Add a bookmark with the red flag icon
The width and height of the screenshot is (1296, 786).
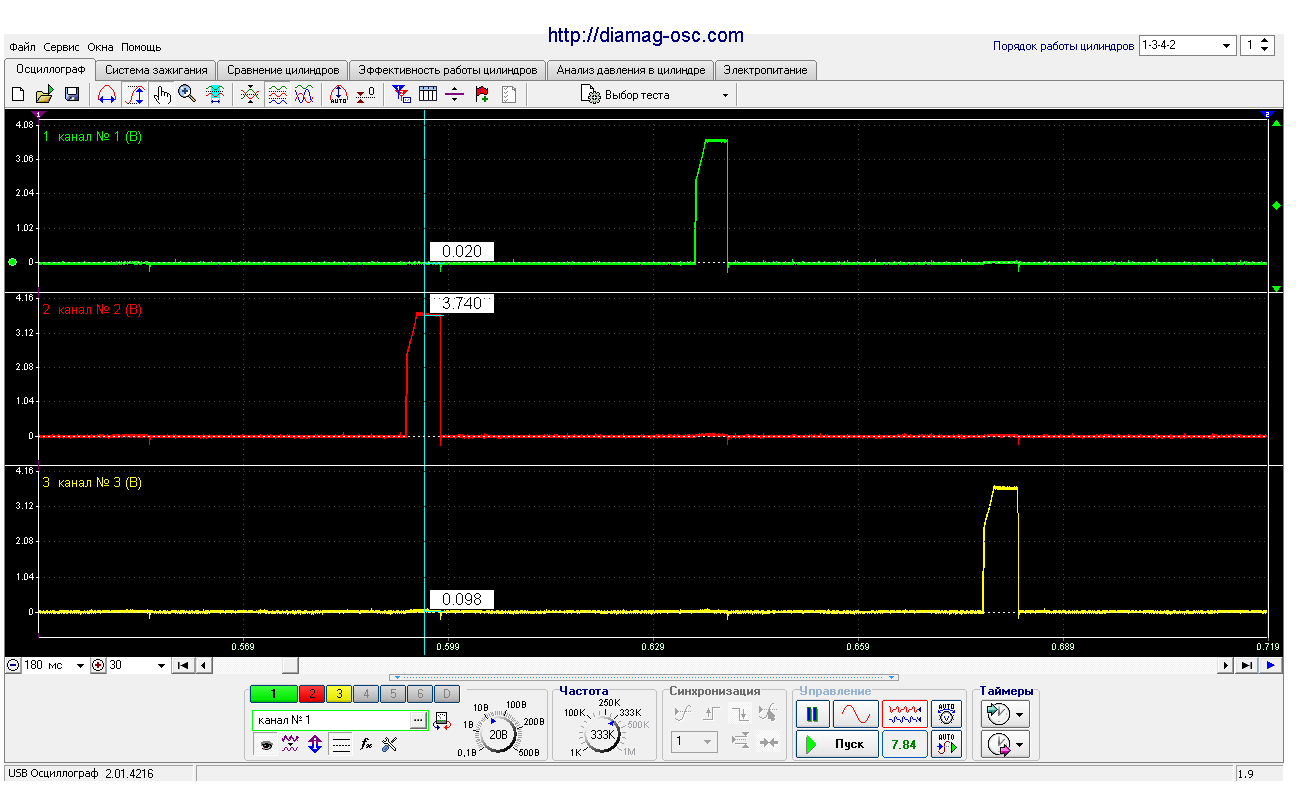(482, 94)
